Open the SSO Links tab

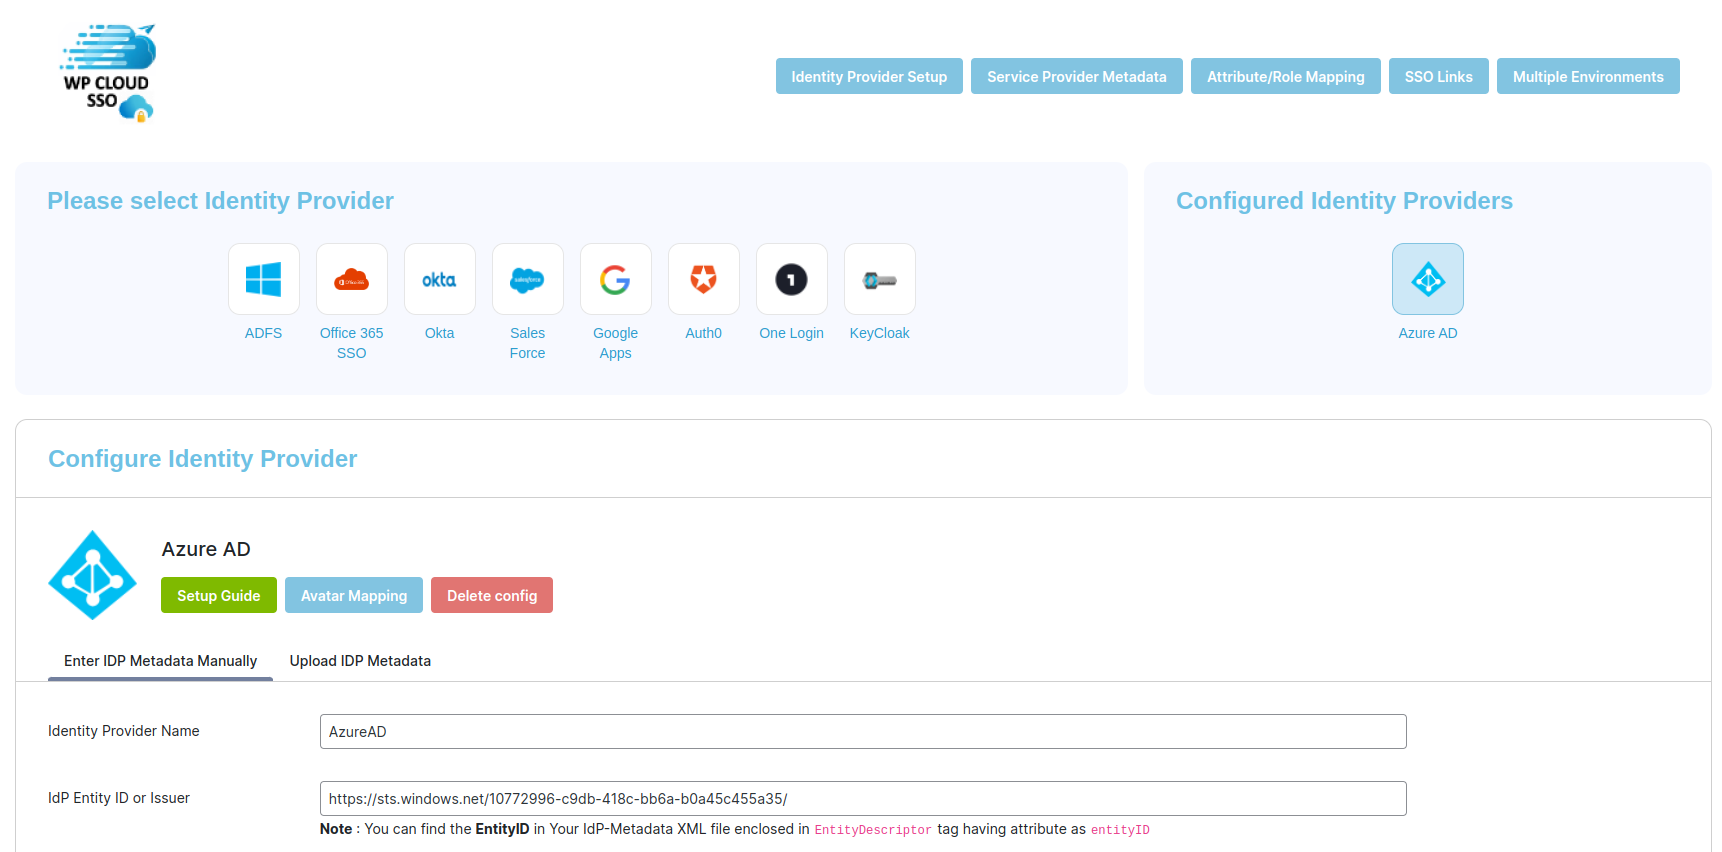(x=1439, y=76)
